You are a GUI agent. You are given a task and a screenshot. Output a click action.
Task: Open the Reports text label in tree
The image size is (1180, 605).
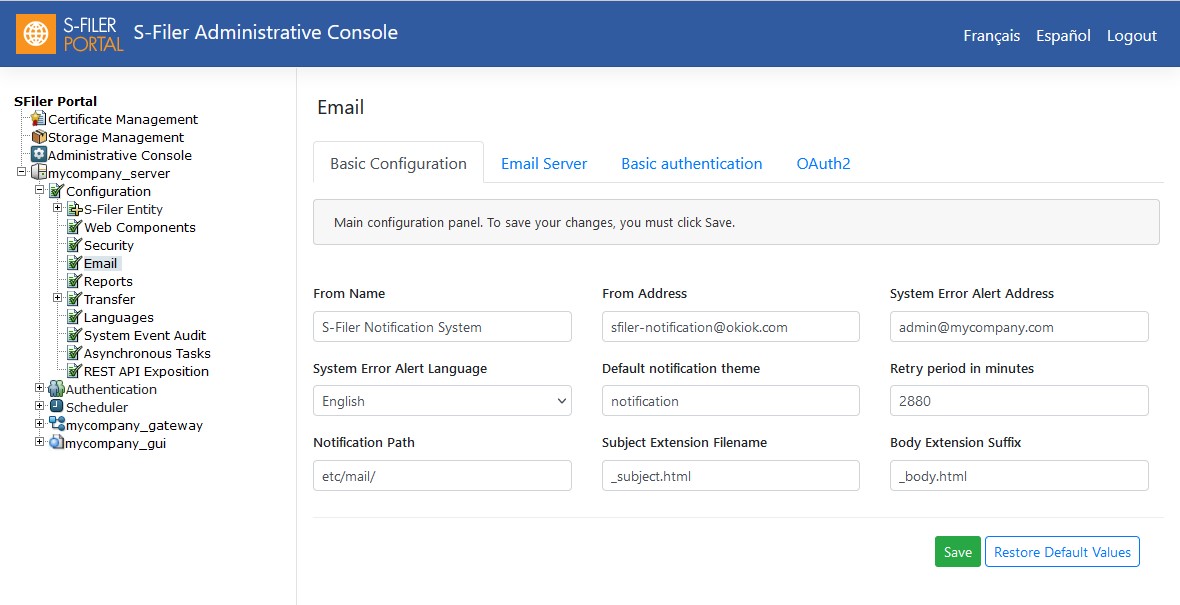coord(108,281)
